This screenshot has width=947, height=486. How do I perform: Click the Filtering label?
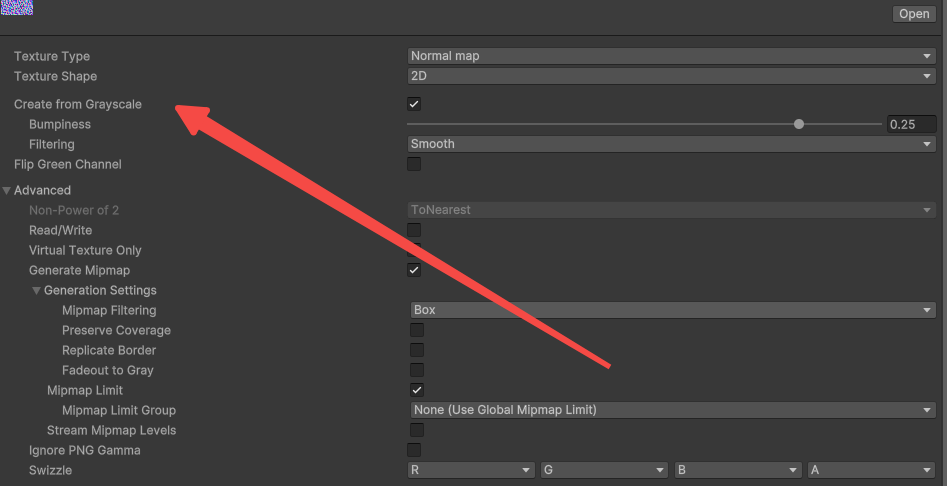click(x=52, y=144)
